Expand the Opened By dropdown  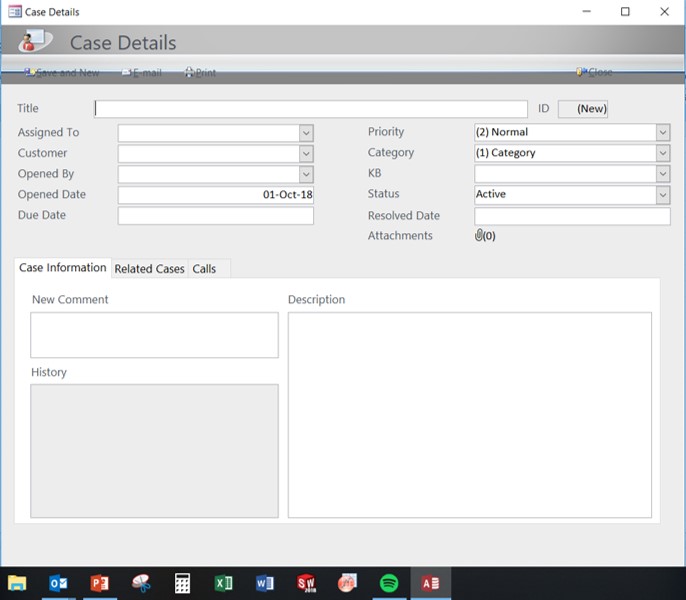click(x=306, y=174)
